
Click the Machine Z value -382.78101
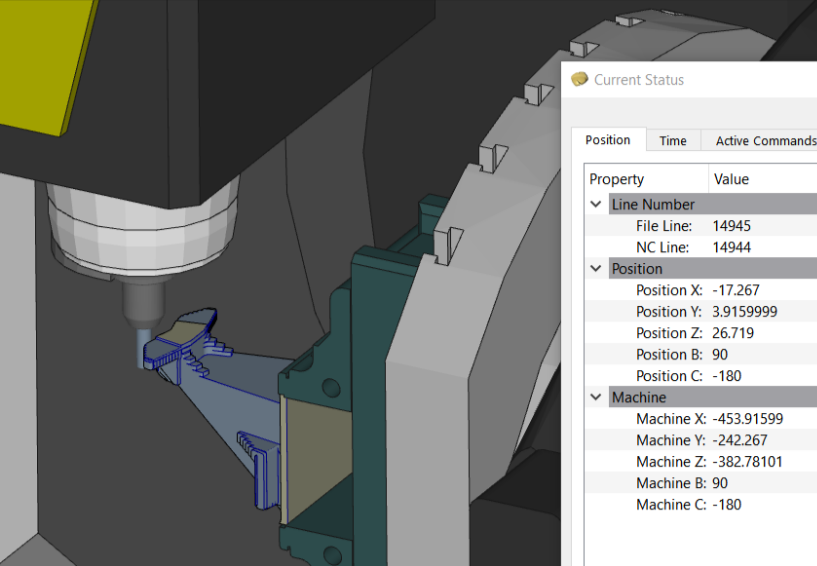[748, 461]
